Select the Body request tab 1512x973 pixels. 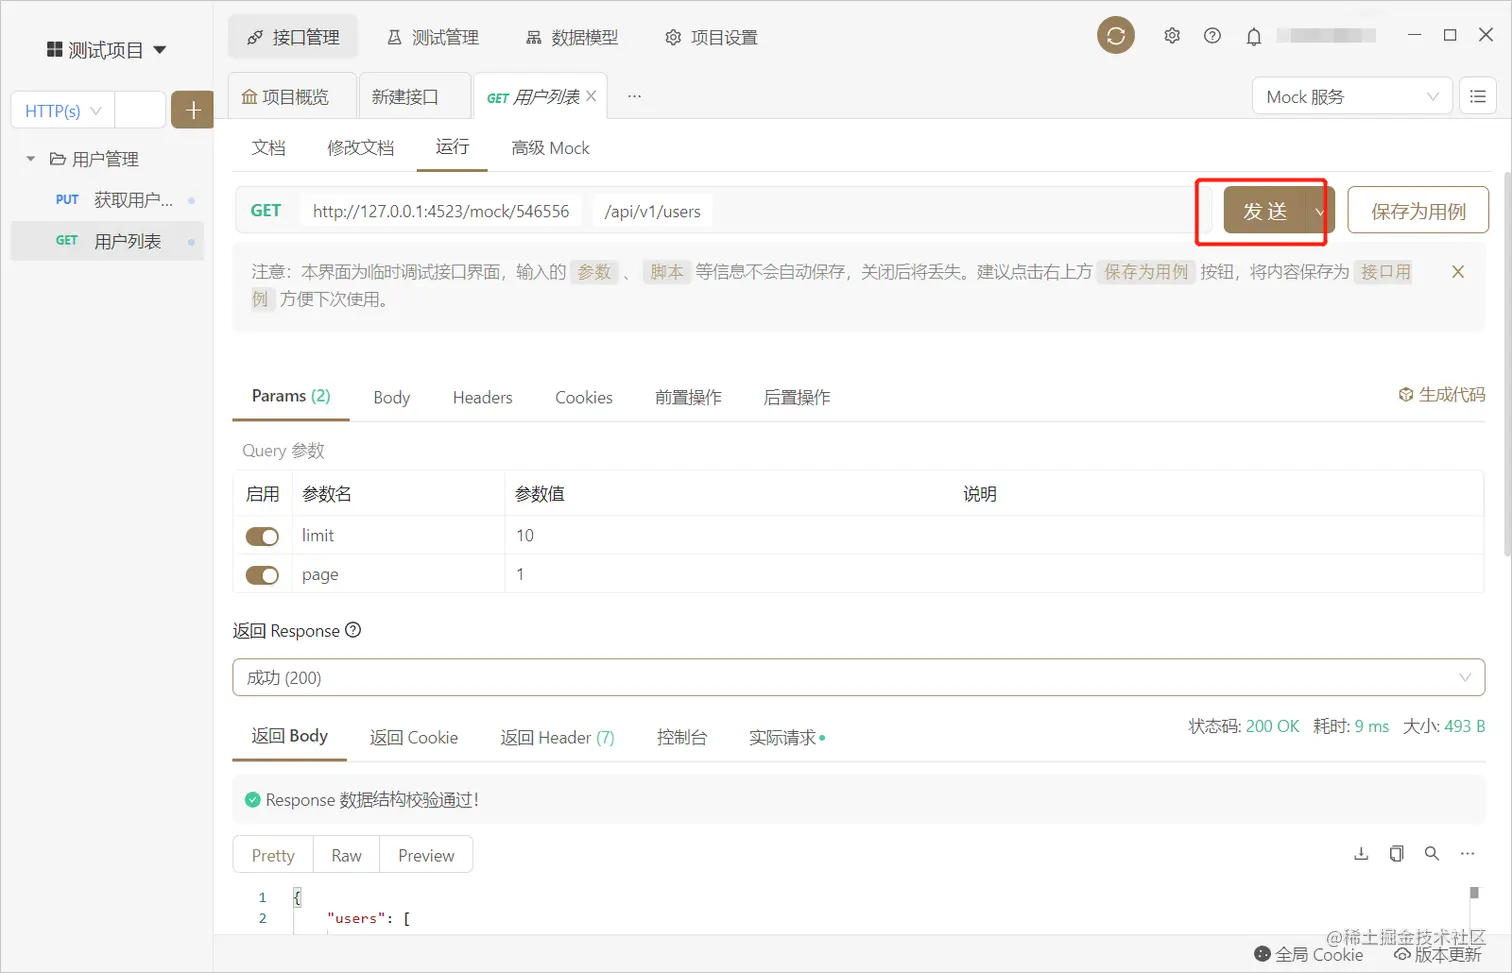pos(392,397)
